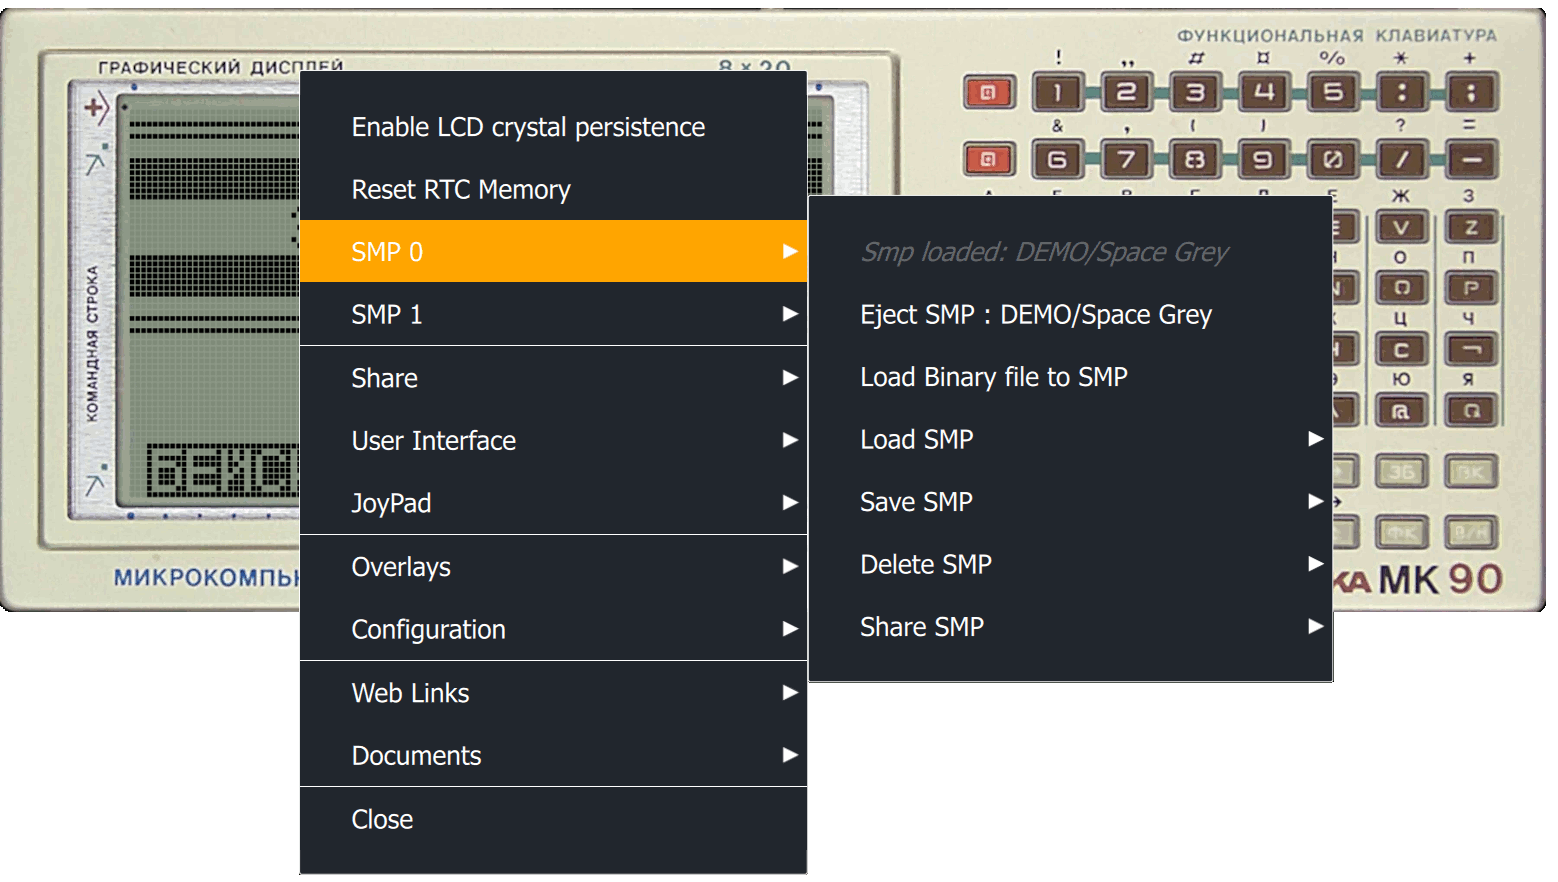This screenshot has height=882, width=1558.
Task: Select Reset RTC Memory menu item
Action: [x=461, y=189]
